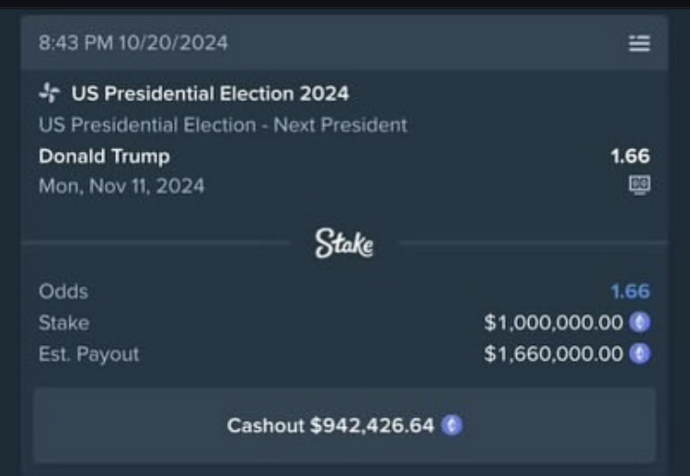Click the coin icon next to $1,000,000.00
Viewport: 691px width, 476px height.
[x=640, y=323]
